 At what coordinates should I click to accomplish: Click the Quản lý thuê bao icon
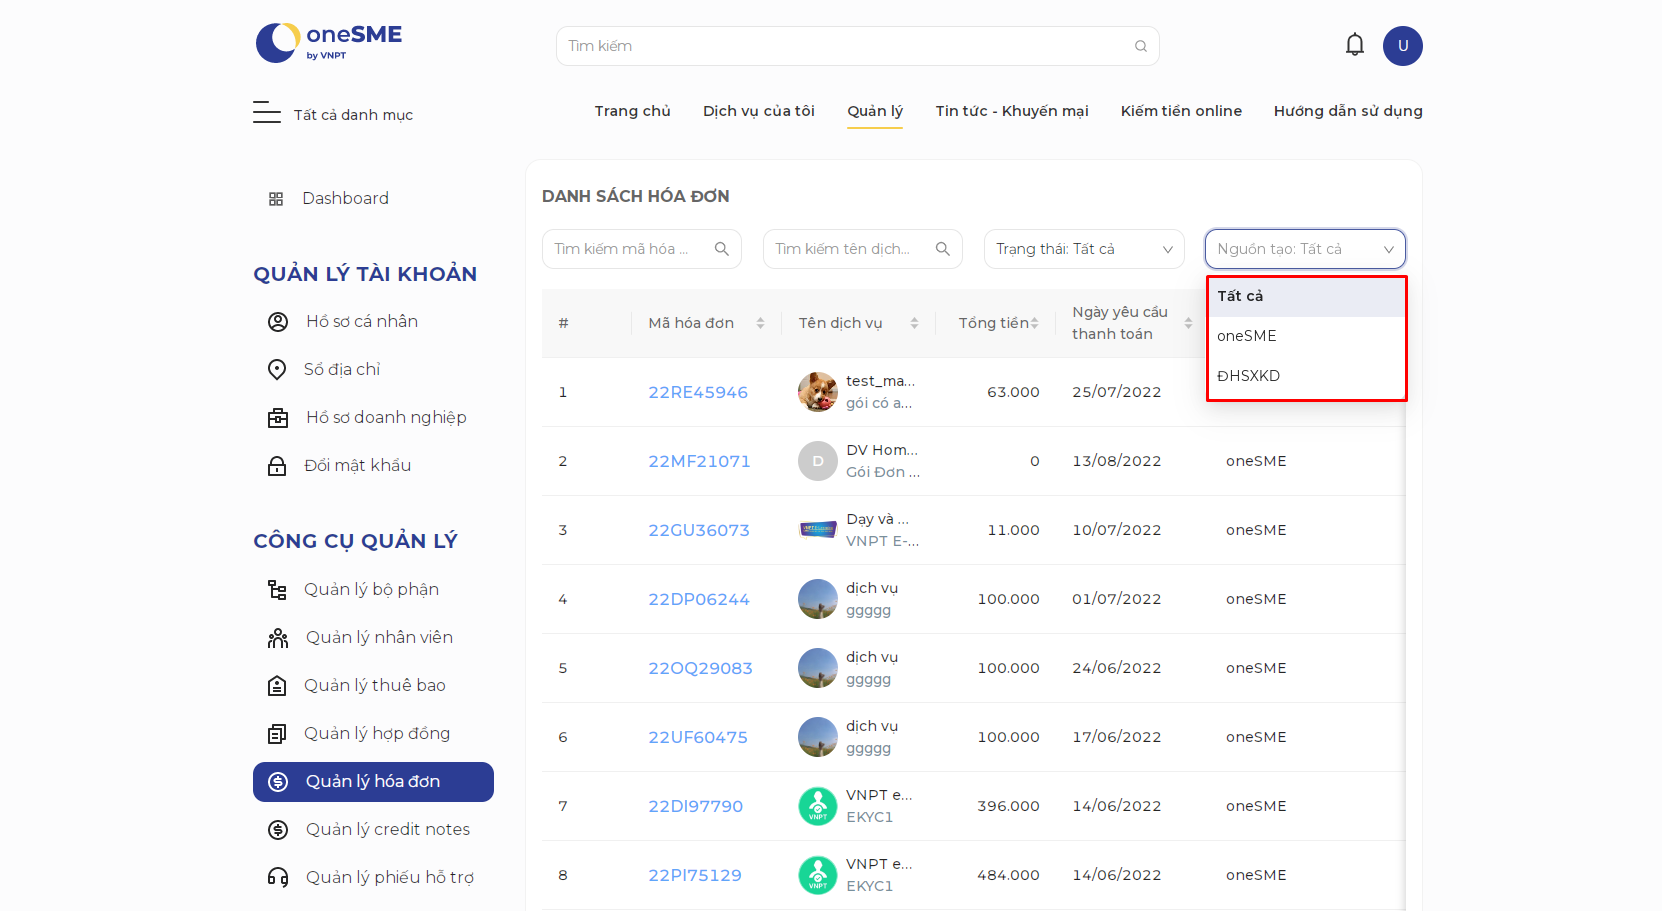tap(277, 686)
